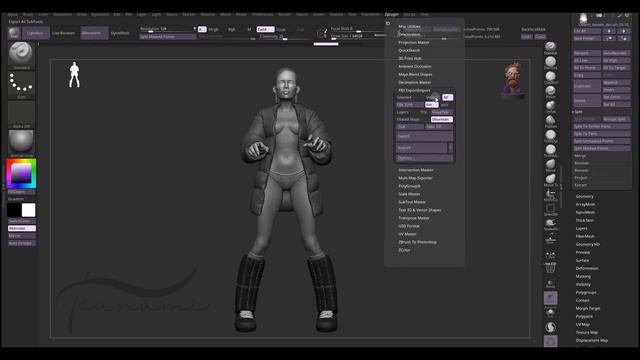
Task: Open Multi Map Exporter in Zplugin list
Action: coord(415,178)
